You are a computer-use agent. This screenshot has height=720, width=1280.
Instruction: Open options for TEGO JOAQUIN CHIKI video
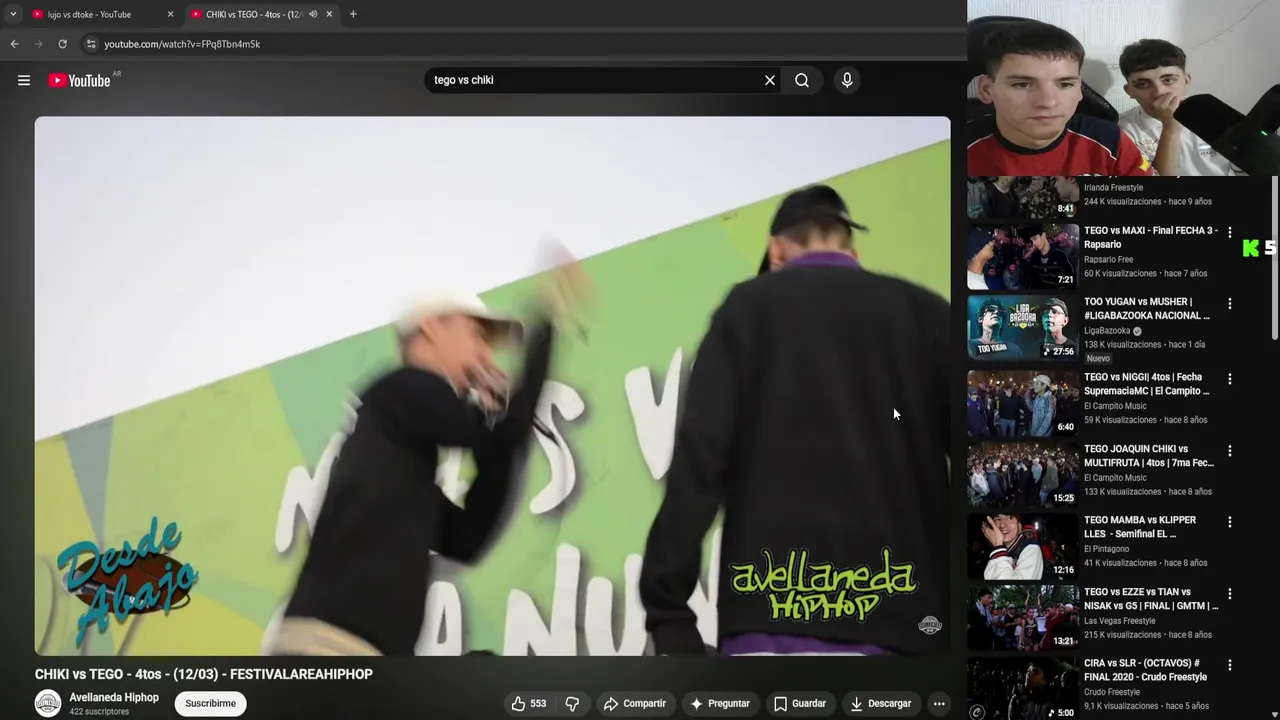[1230, 451]
